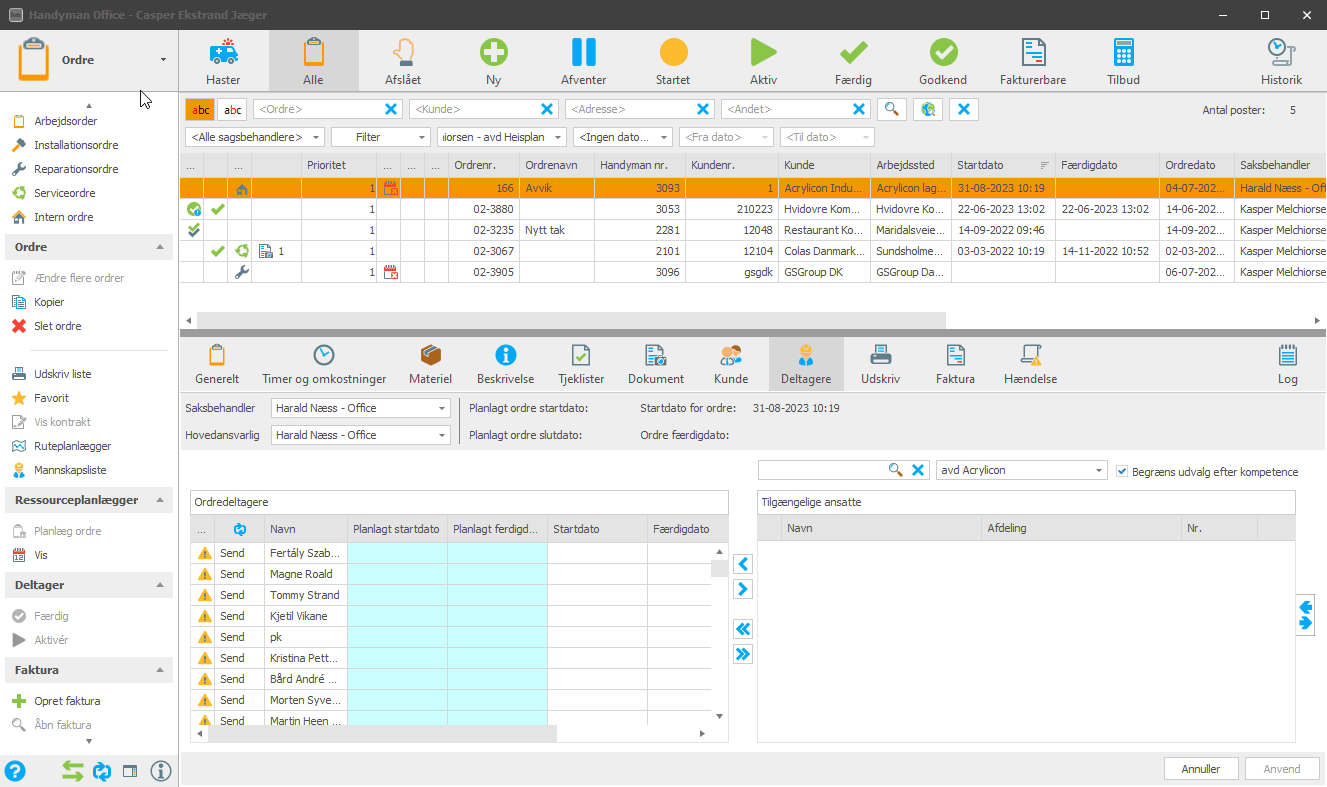Screen dimensions: 1327x787
Task: Open the avd Acrylicon dropdown
Action: [x=1021, y=470]
